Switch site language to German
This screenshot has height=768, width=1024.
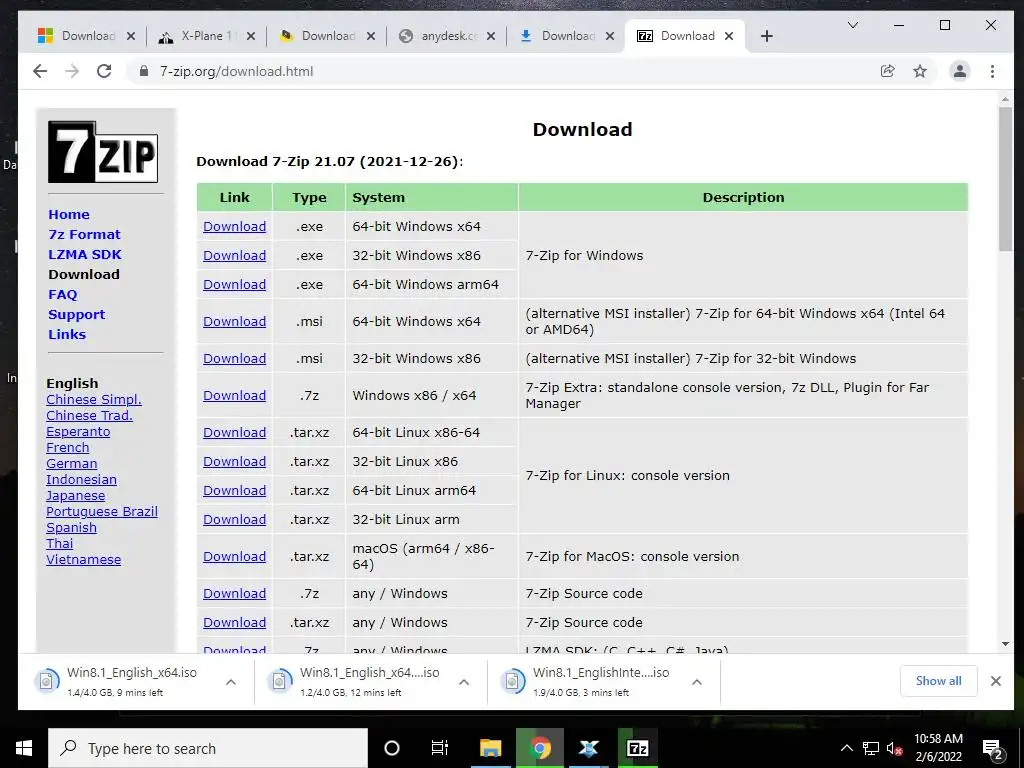(x=71, y=464)
